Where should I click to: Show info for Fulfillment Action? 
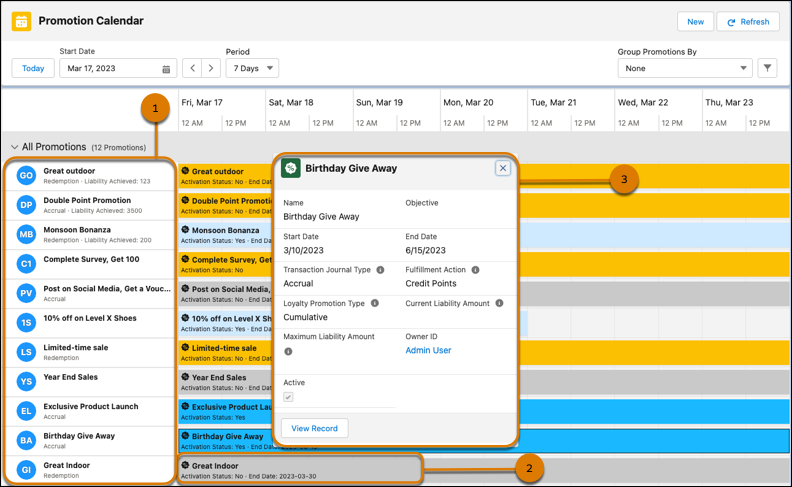click(475, 270)
